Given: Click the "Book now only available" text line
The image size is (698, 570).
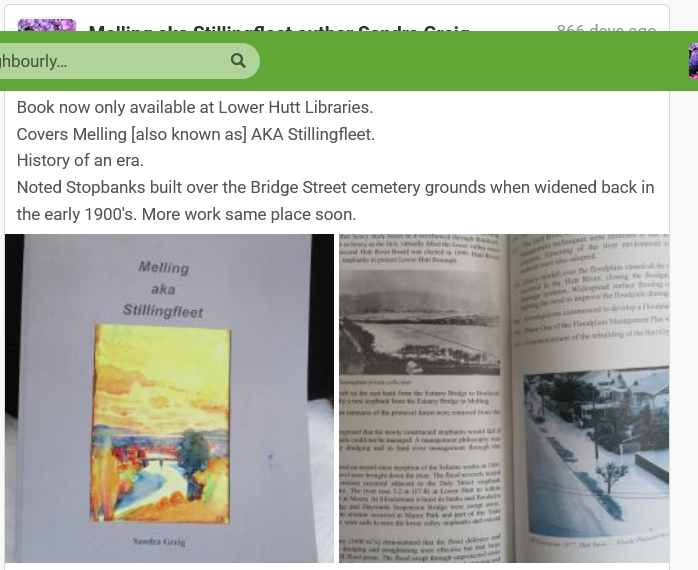Looking at the screenshot, I should pos(195,107).
